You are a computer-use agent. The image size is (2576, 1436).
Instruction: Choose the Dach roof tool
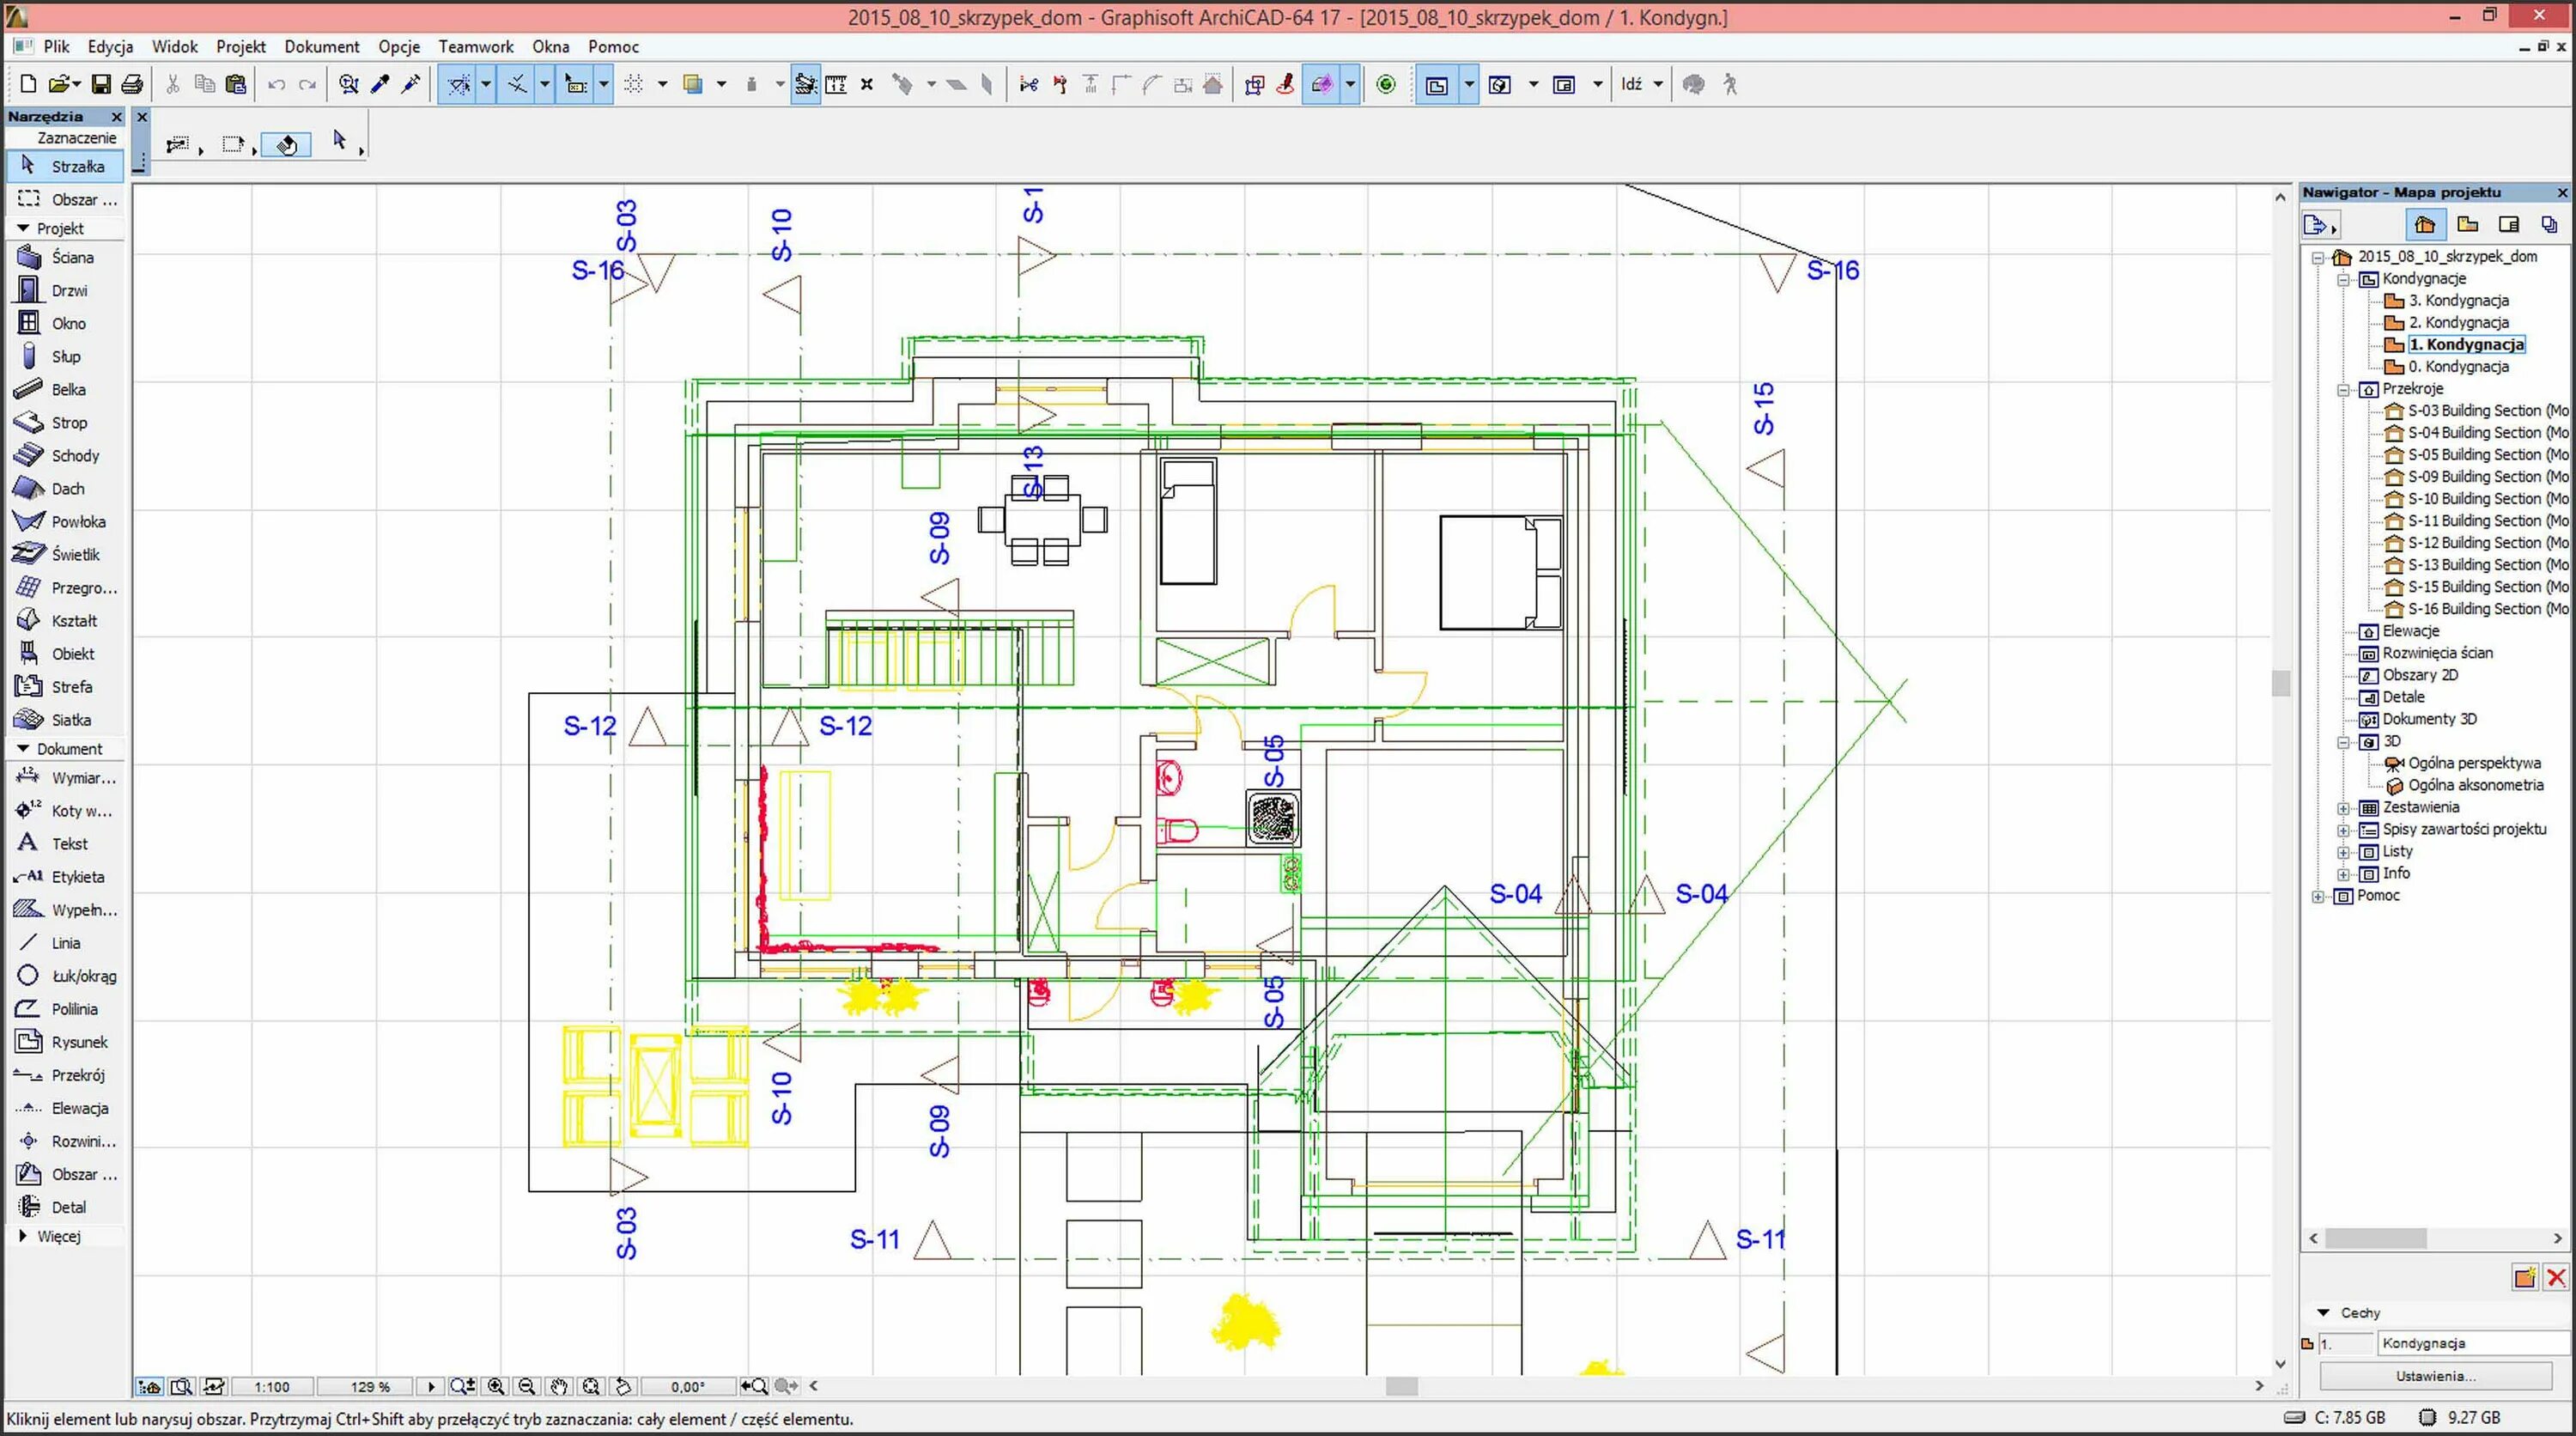(x=66, y=489)
